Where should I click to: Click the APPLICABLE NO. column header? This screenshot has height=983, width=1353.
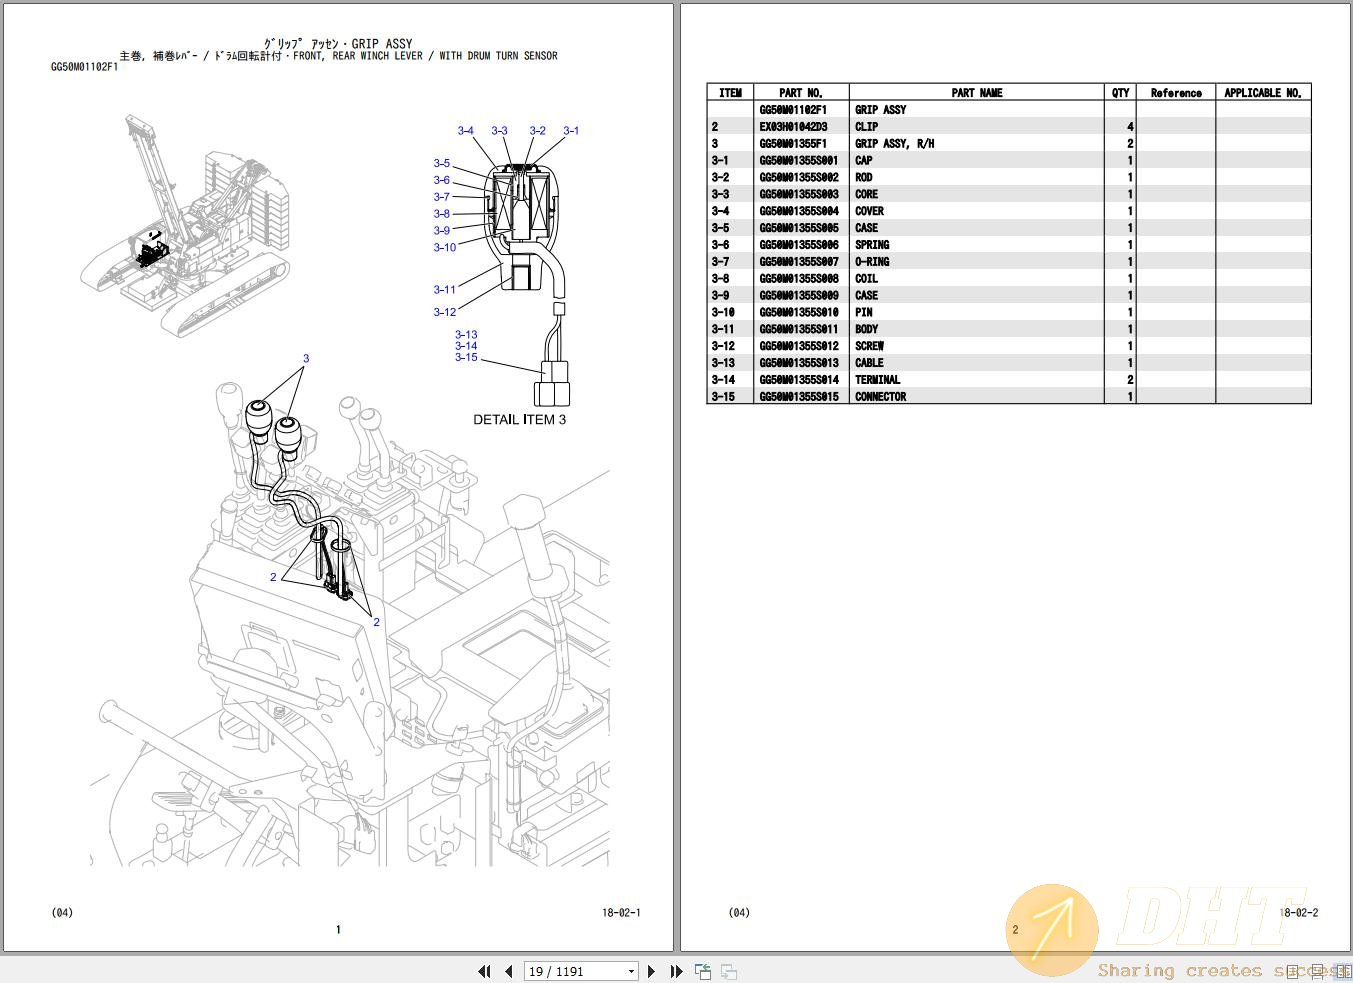click(x=1263, y=92)
